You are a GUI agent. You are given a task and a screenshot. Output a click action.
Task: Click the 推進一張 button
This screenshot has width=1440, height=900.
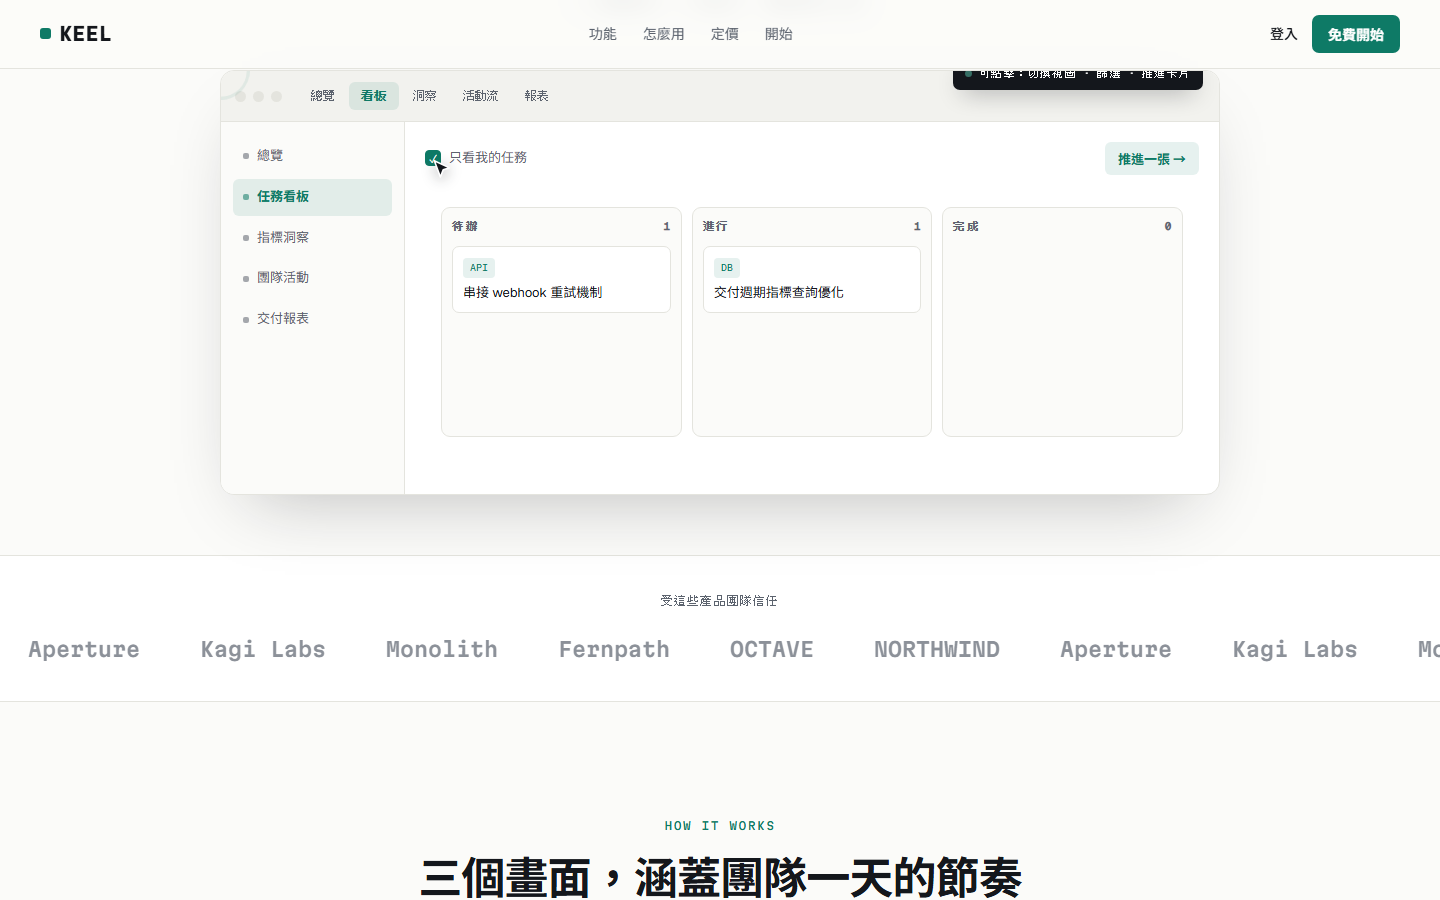click(x=1151, y=159)
